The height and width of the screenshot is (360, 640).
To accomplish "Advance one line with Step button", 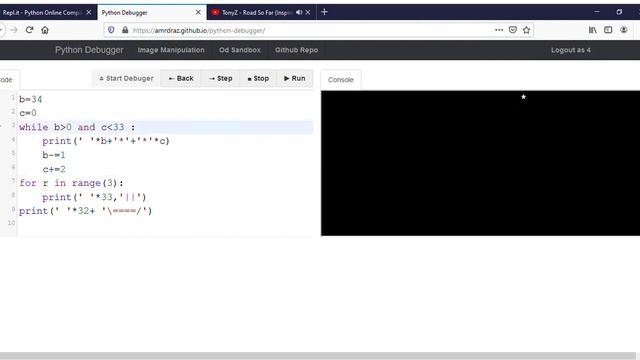I will [220, 78].
